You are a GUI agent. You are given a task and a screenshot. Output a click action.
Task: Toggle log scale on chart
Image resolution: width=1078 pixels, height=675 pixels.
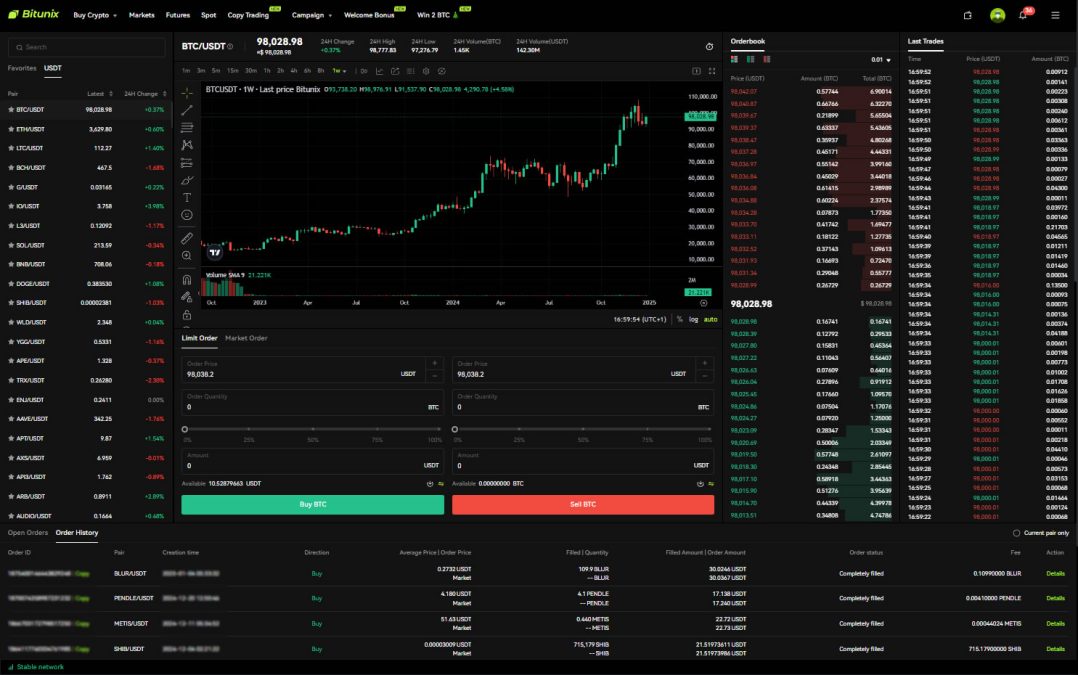point(693,319)
